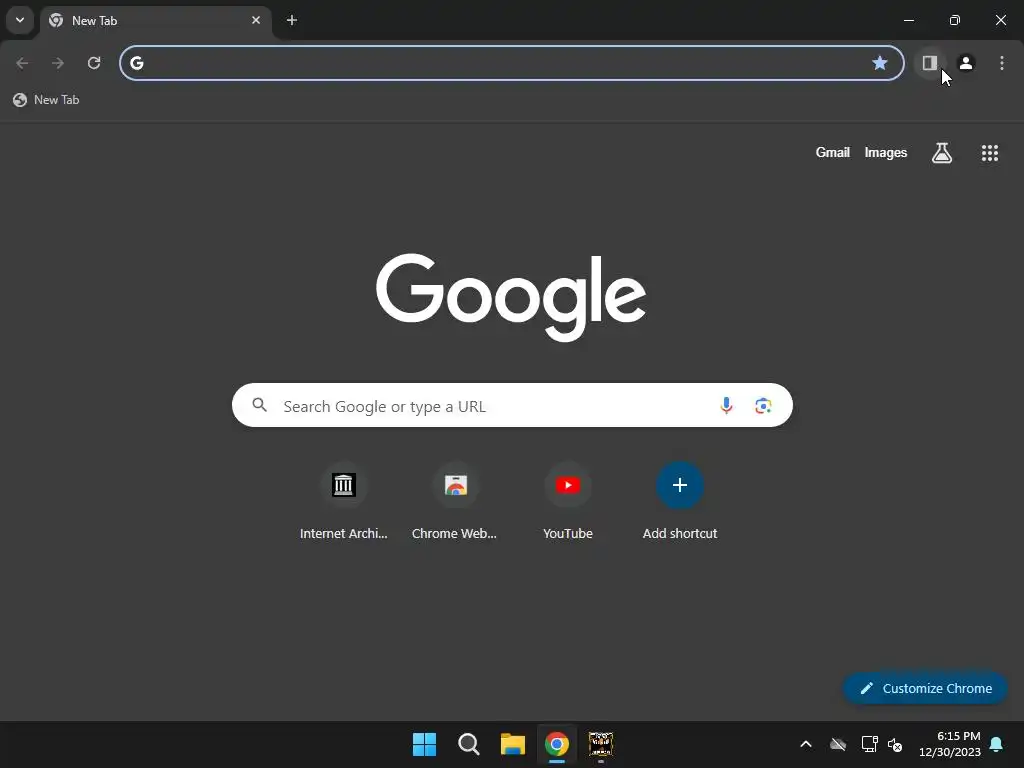Toggle the bookmark star for this tab

[x=880, y=63]
